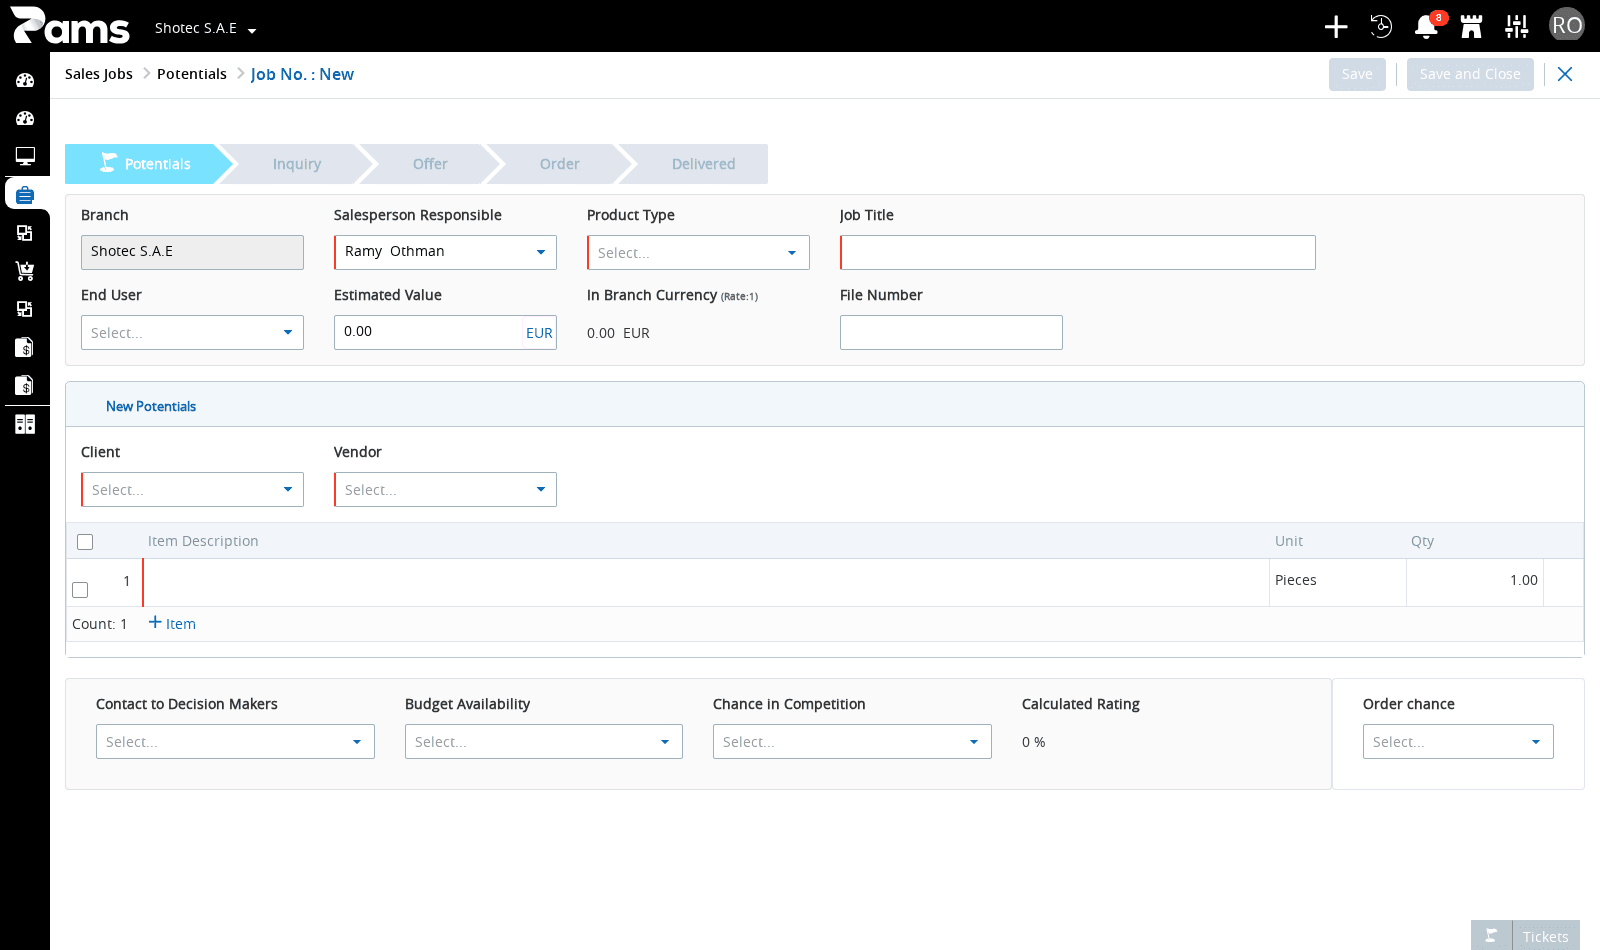Open the history clock icon
Viewport: 1600px width, 950px height.
click(x=1381, y=27)
